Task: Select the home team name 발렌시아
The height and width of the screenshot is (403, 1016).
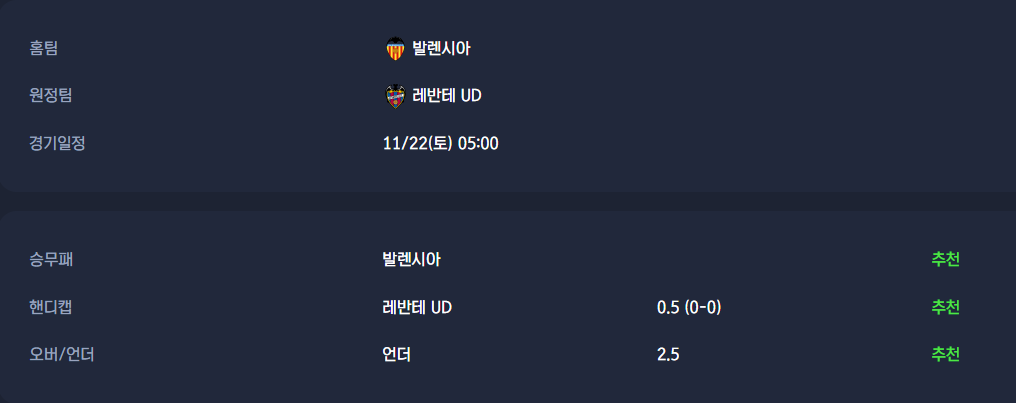Action: coord(441,48)
